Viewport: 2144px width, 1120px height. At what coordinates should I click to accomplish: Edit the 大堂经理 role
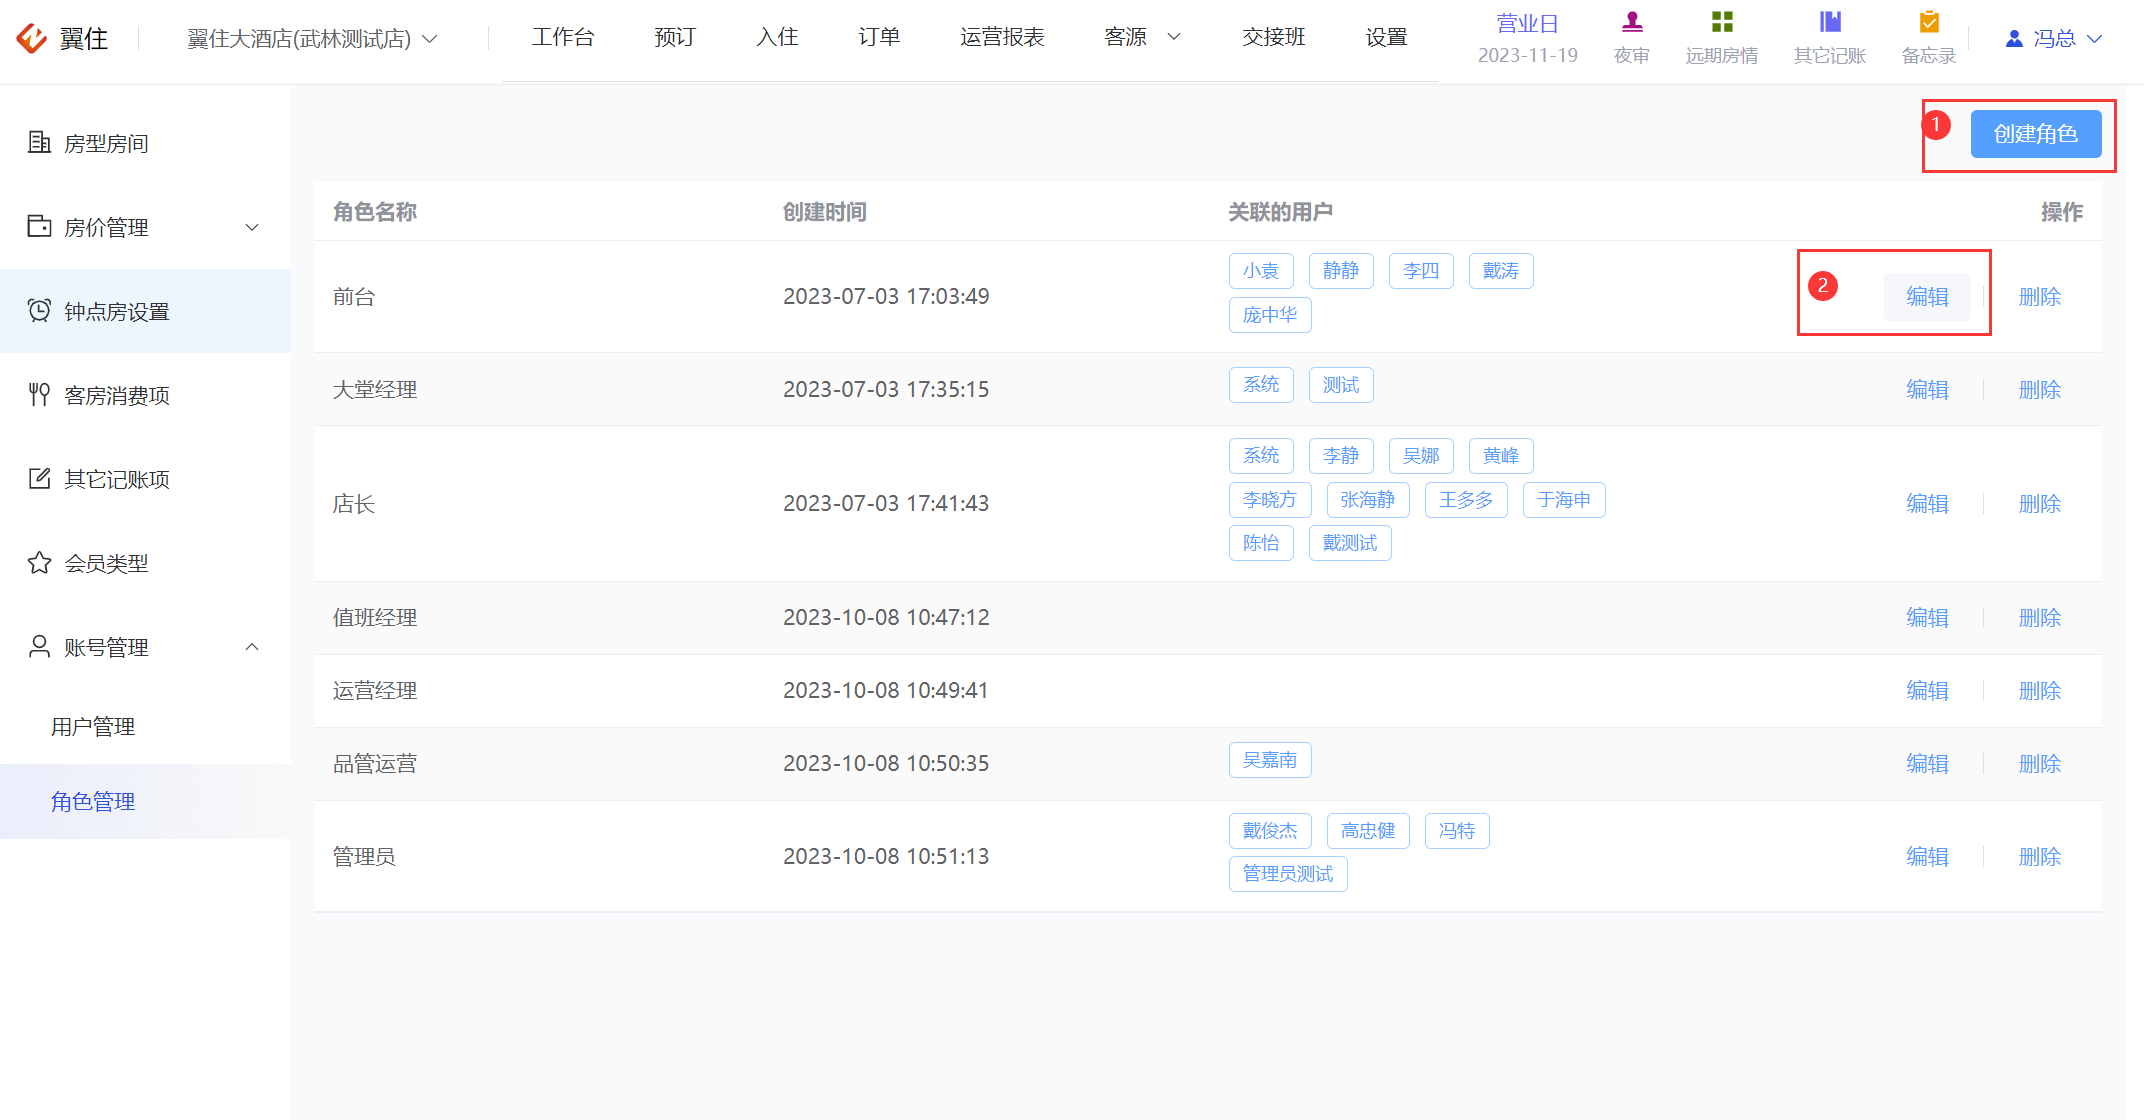point(1927,390)
